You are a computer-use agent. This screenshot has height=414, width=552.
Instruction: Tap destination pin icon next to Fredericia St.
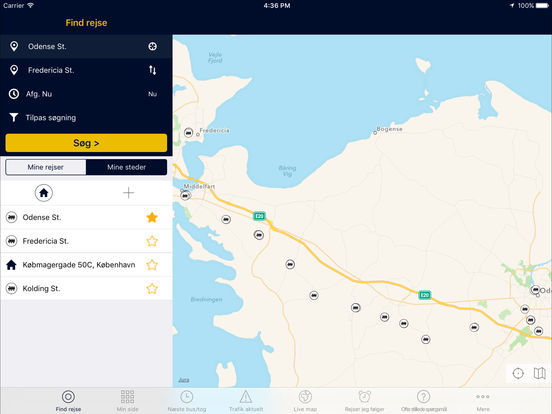point(14,70)
